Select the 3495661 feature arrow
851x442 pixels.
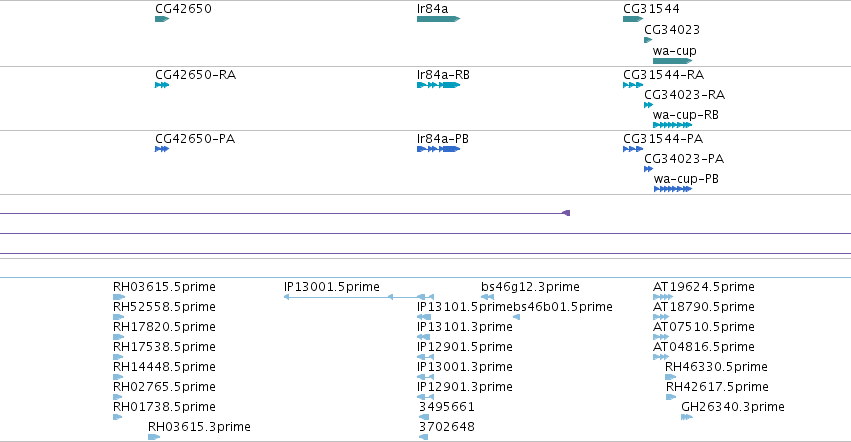(424, 417)
